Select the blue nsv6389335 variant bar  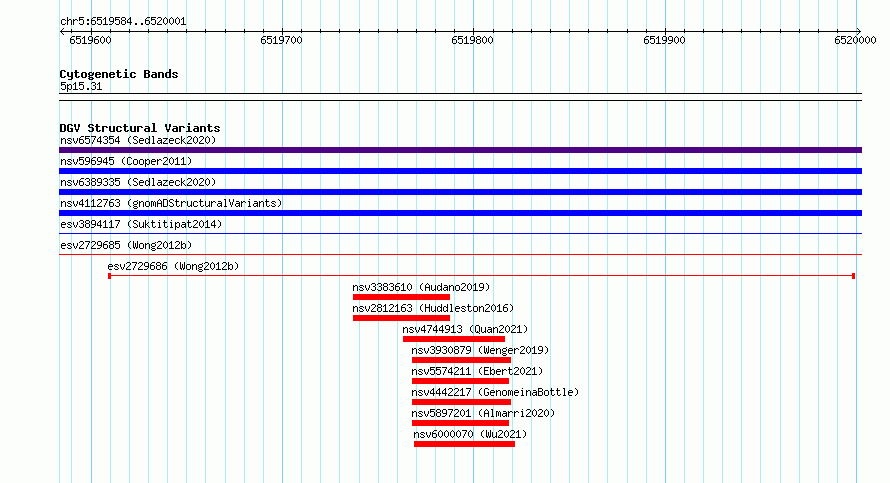click(x=460, y=192)
